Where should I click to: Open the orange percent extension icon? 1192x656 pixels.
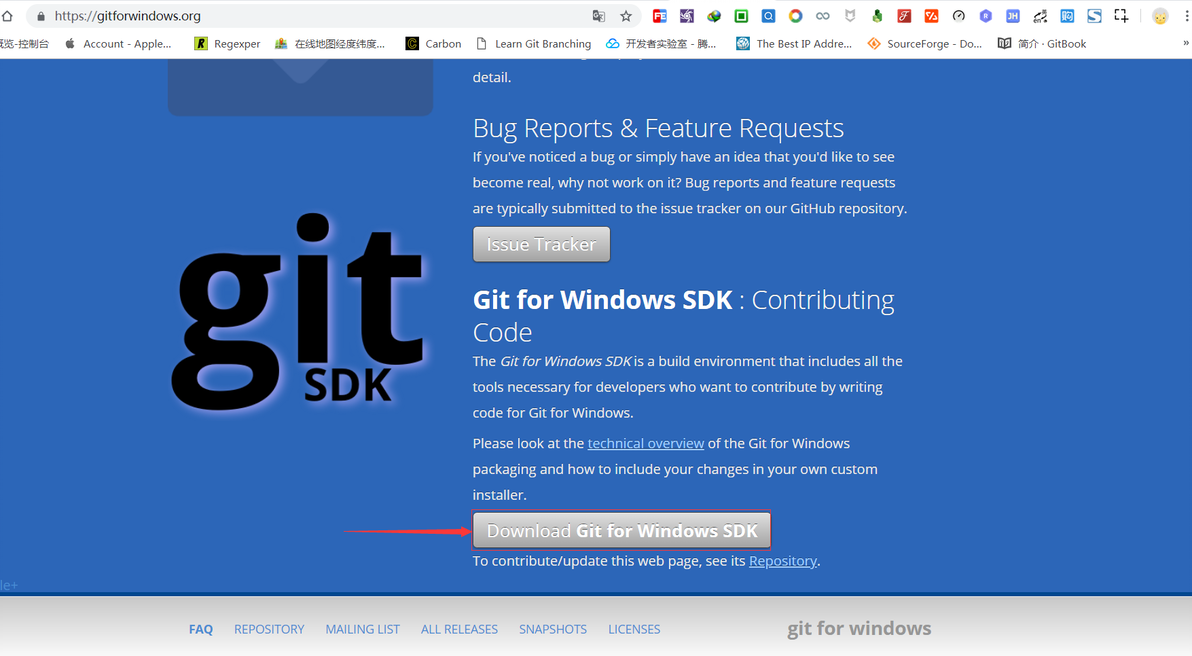pos(931,16)
